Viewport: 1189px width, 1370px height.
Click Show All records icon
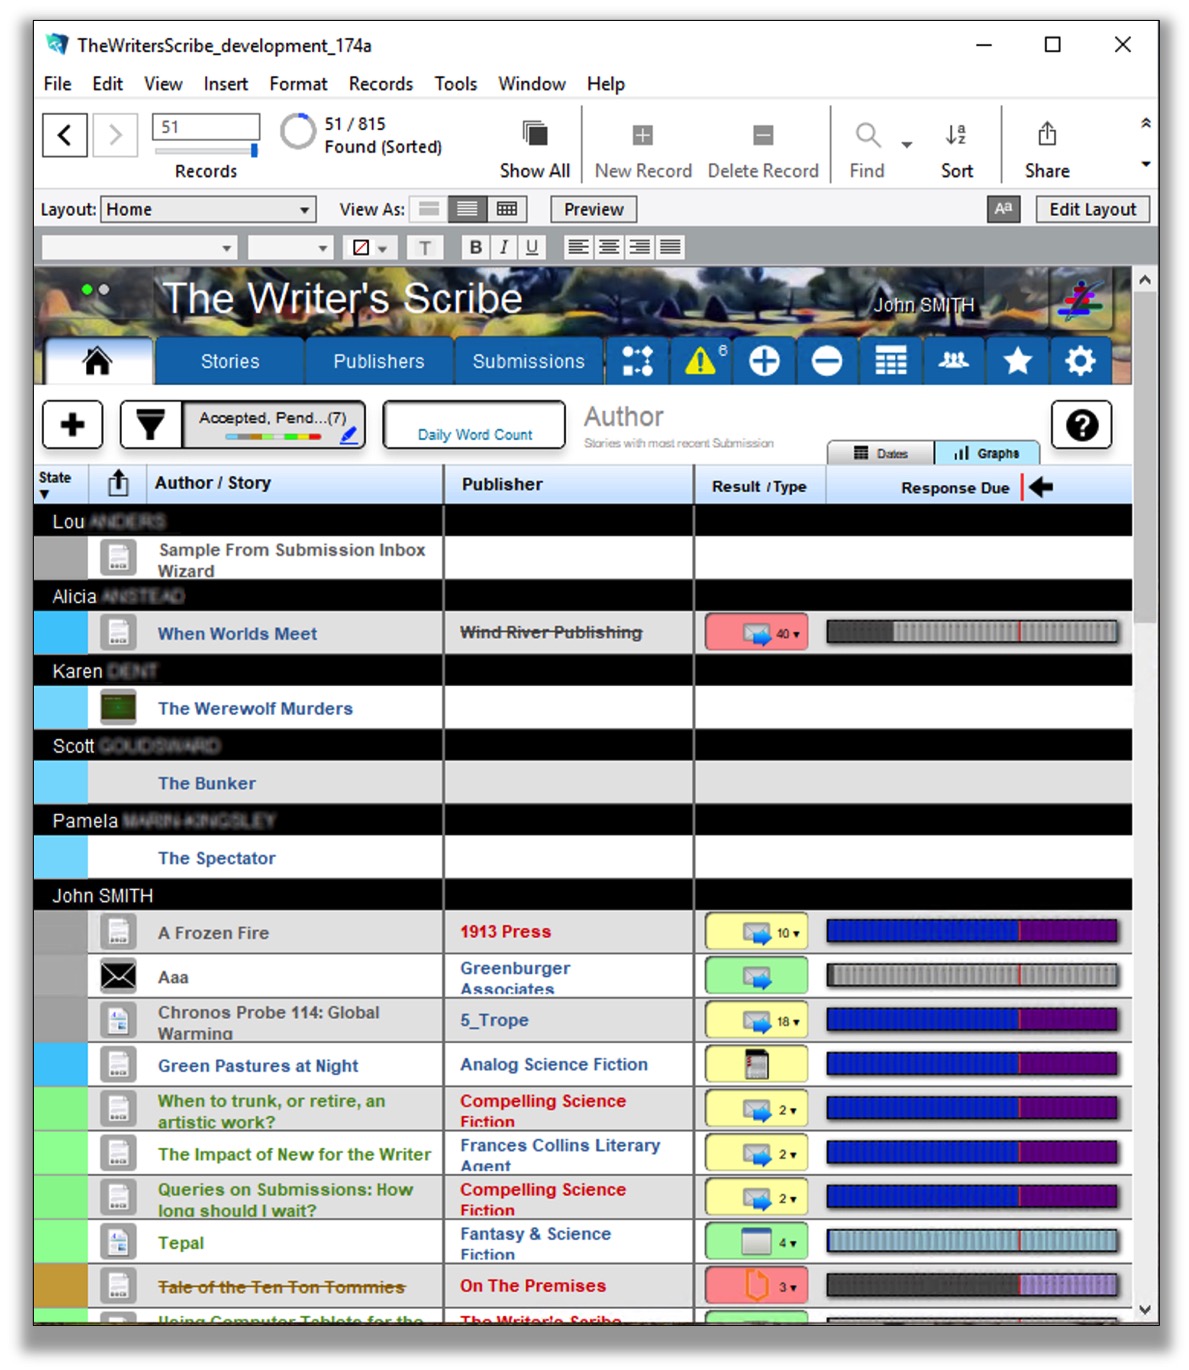[535, 134]
